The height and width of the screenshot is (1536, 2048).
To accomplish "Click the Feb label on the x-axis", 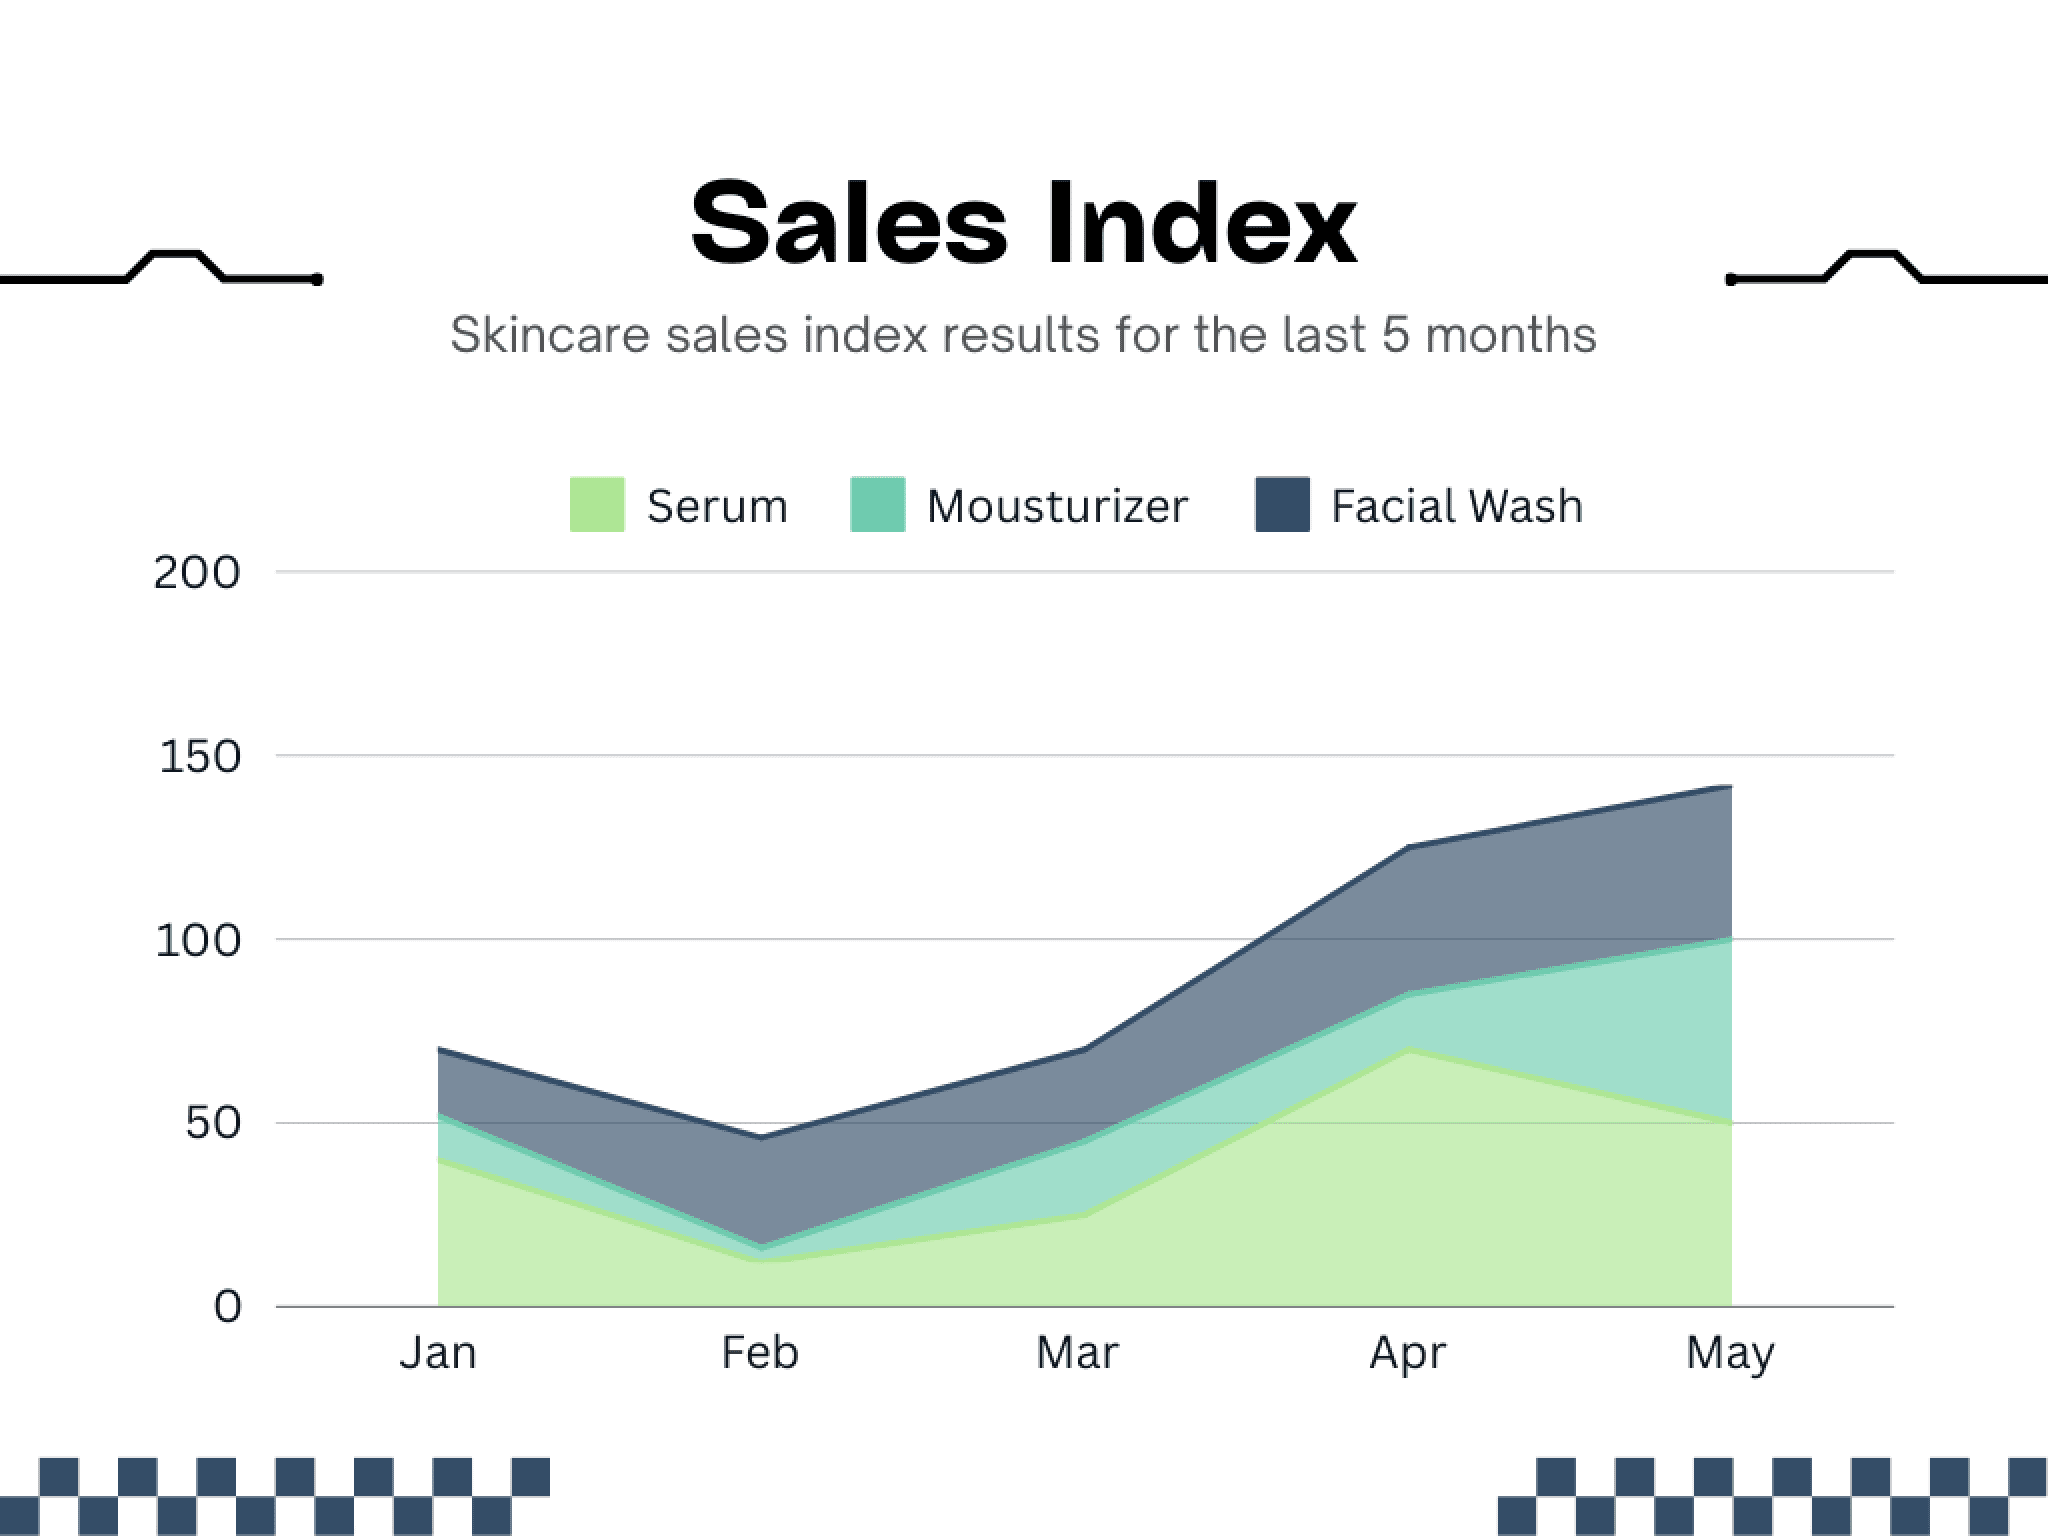I will tap(760, 1353).
